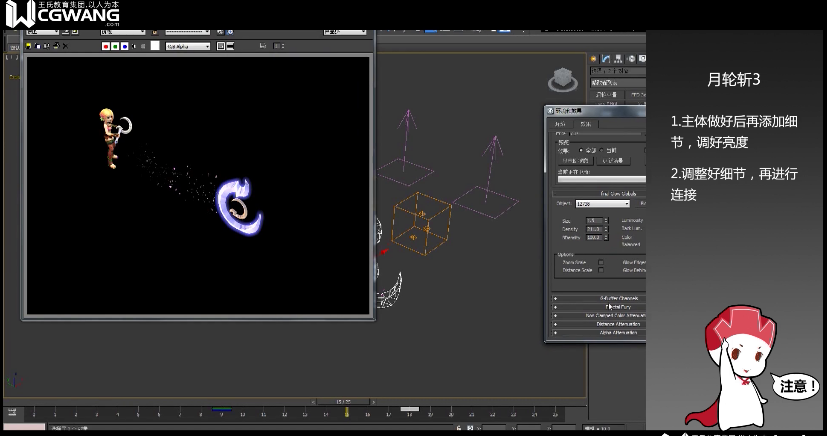827x436 pixels.
Task: Select the white keyframe on the track bar
Action: 409,409
